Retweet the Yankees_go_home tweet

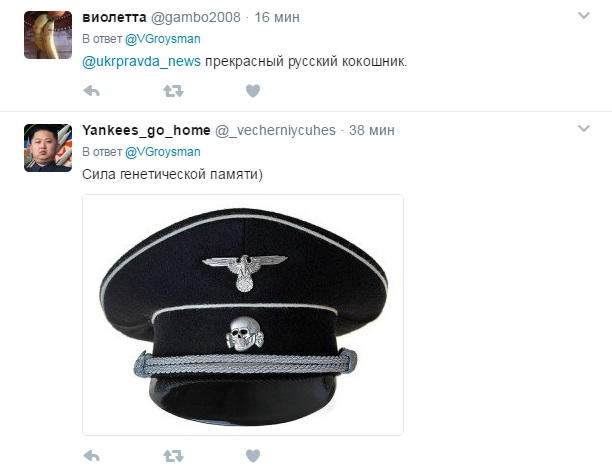[x=173, y=456]
